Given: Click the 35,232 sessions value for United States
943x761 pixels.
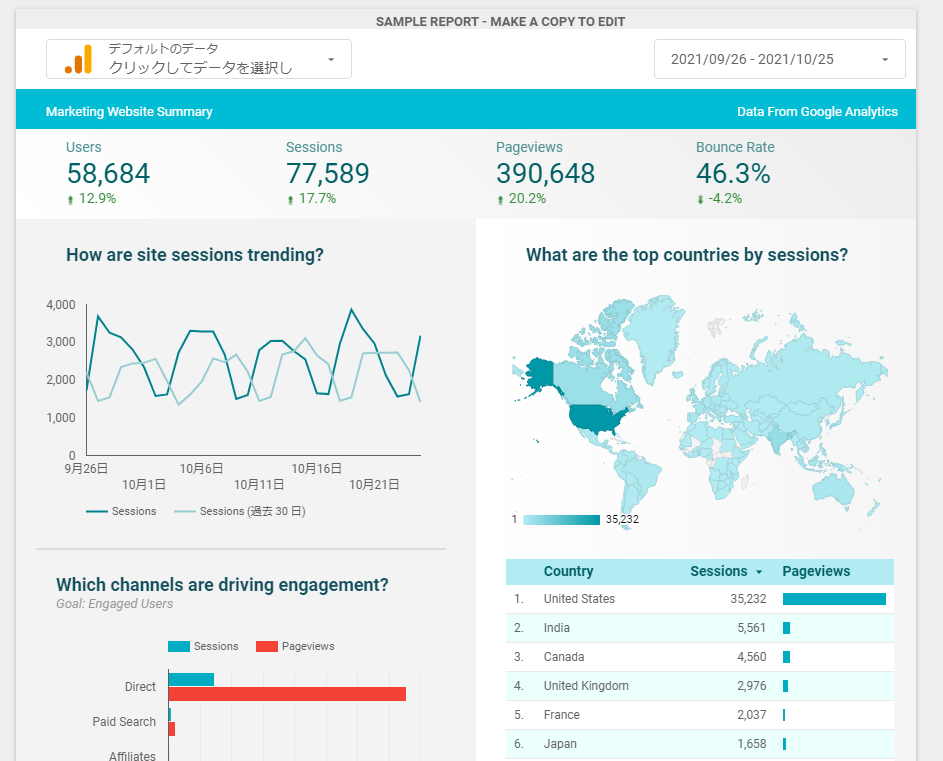Looking at the screenshot, I should pyautogui.click(x=748, y=599).
